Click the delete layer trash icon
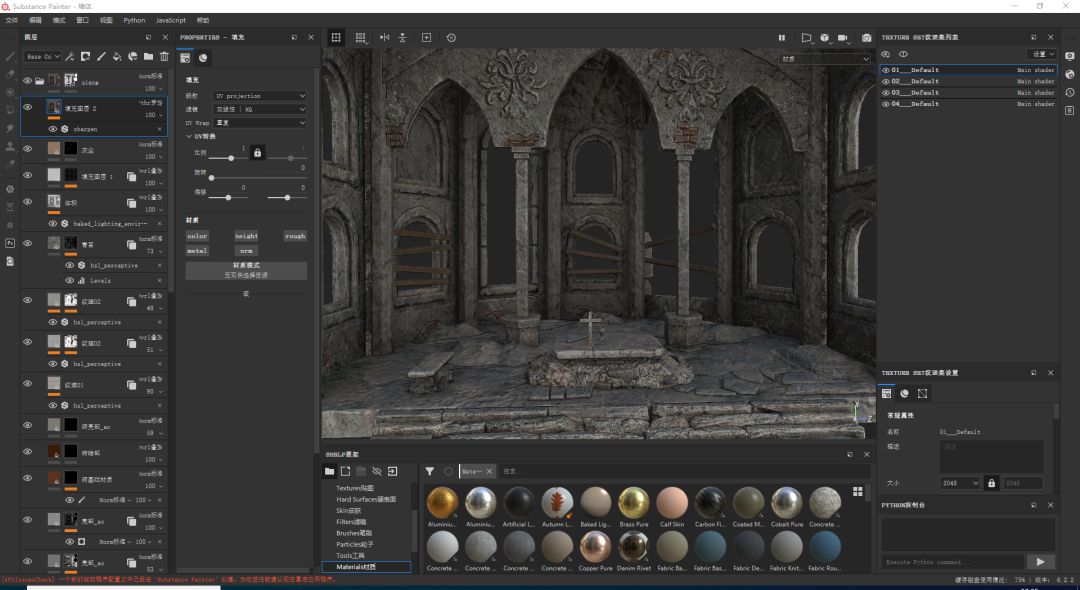 click(x=164, y=57)
